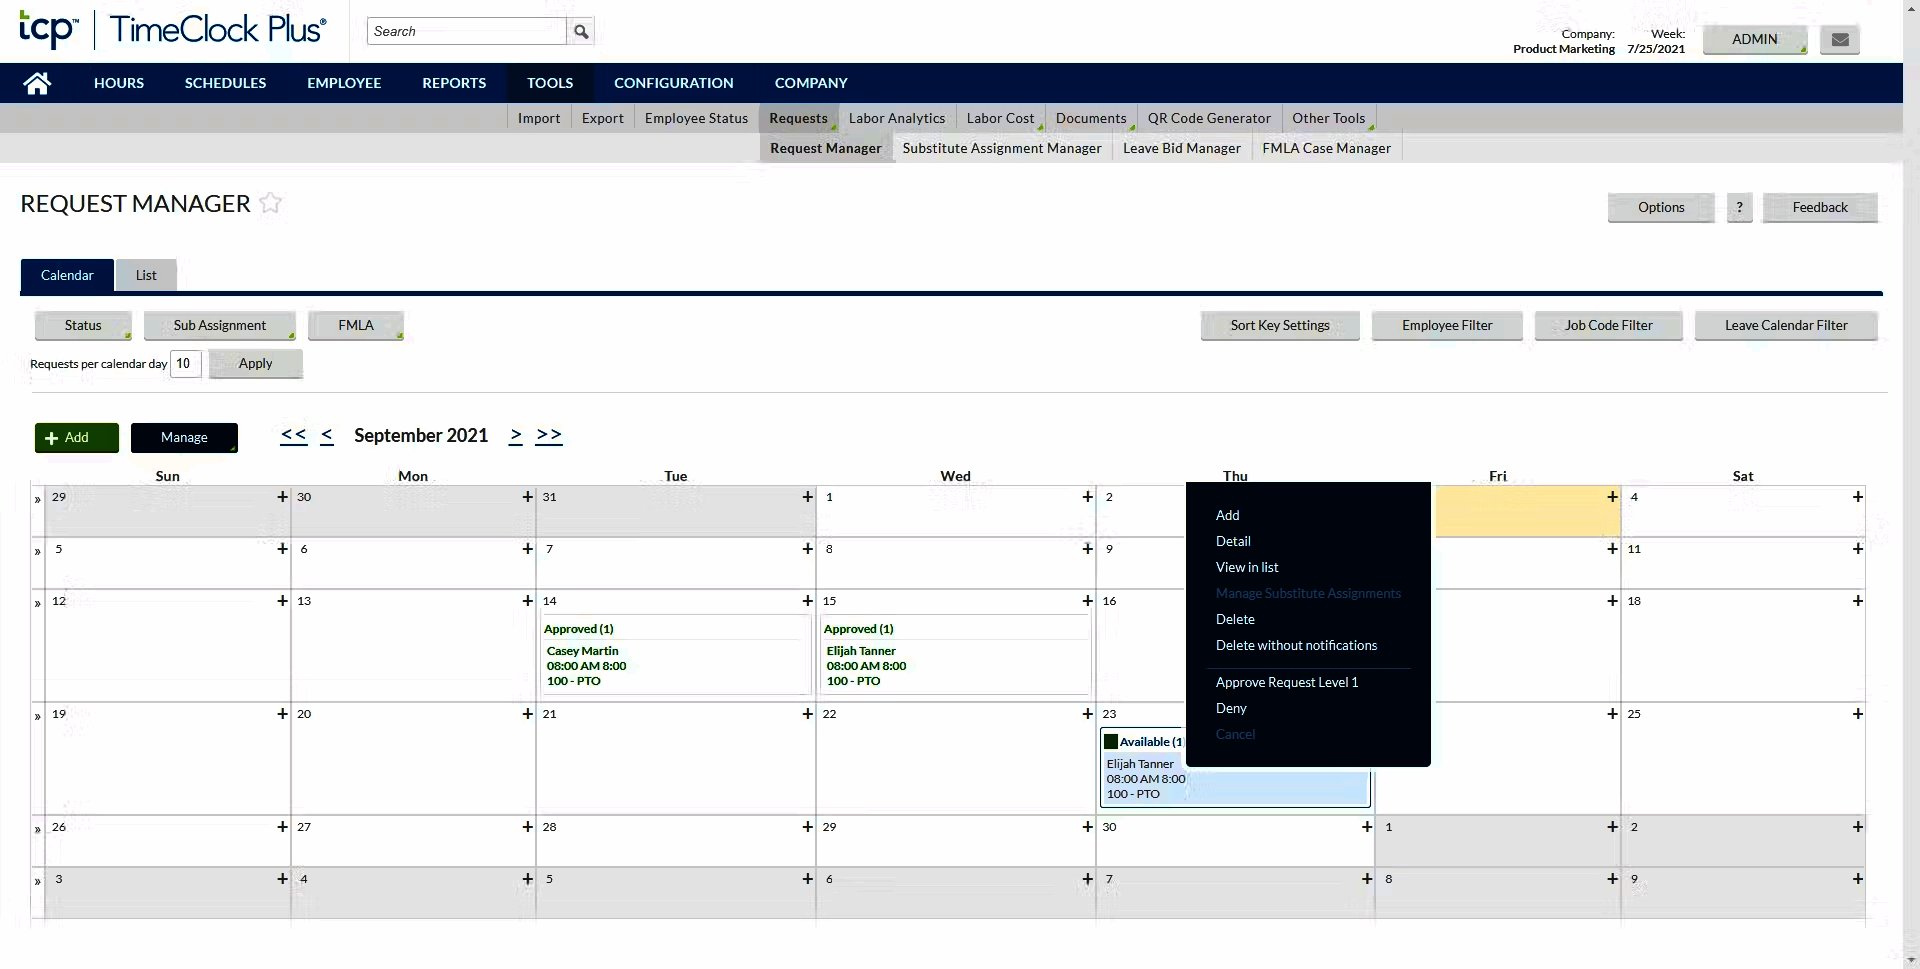
Task: Open the Feedback dialog
Action: point(1820,207)
